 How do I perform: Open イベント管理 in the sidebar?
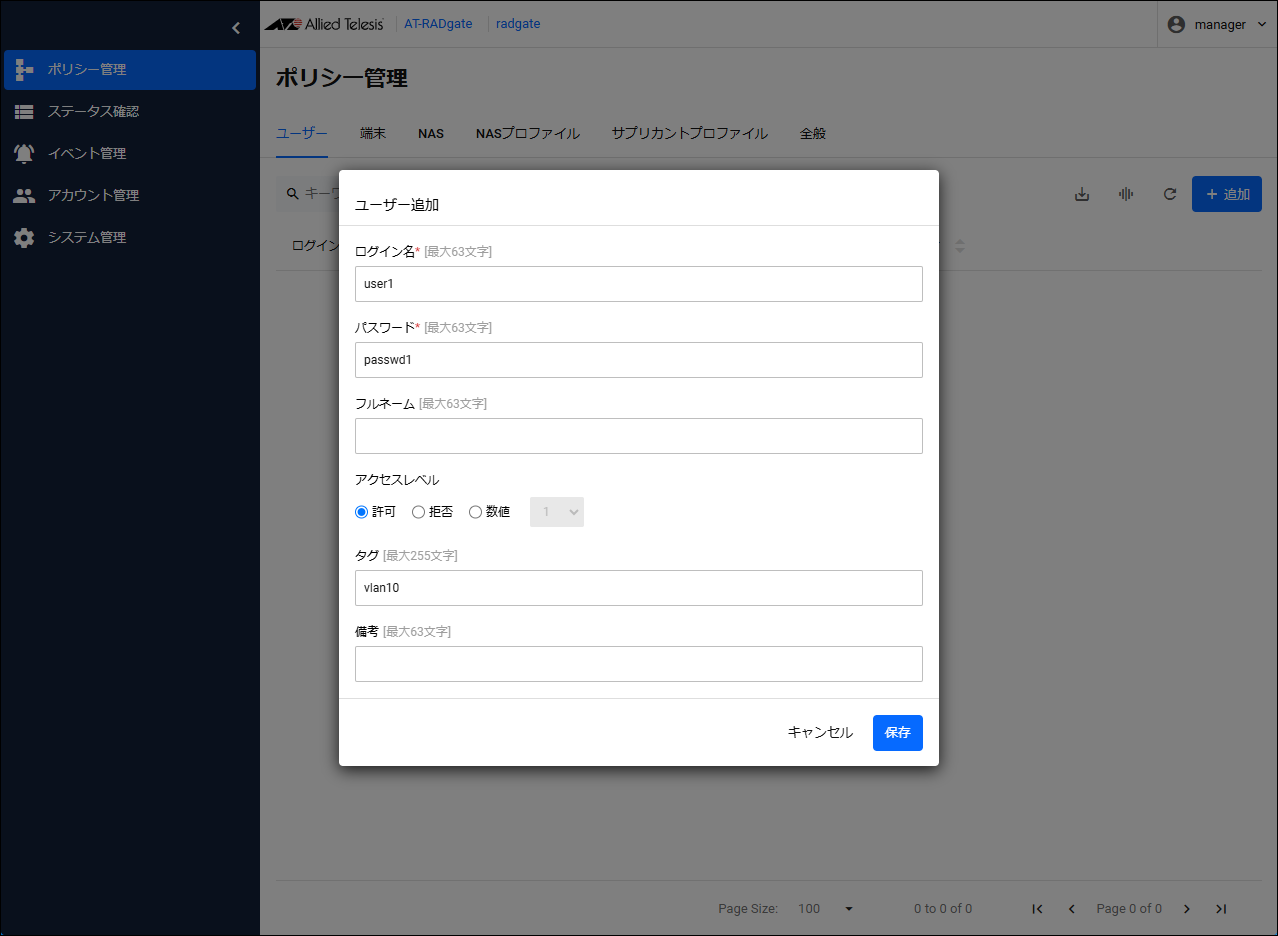click(130, 154)
